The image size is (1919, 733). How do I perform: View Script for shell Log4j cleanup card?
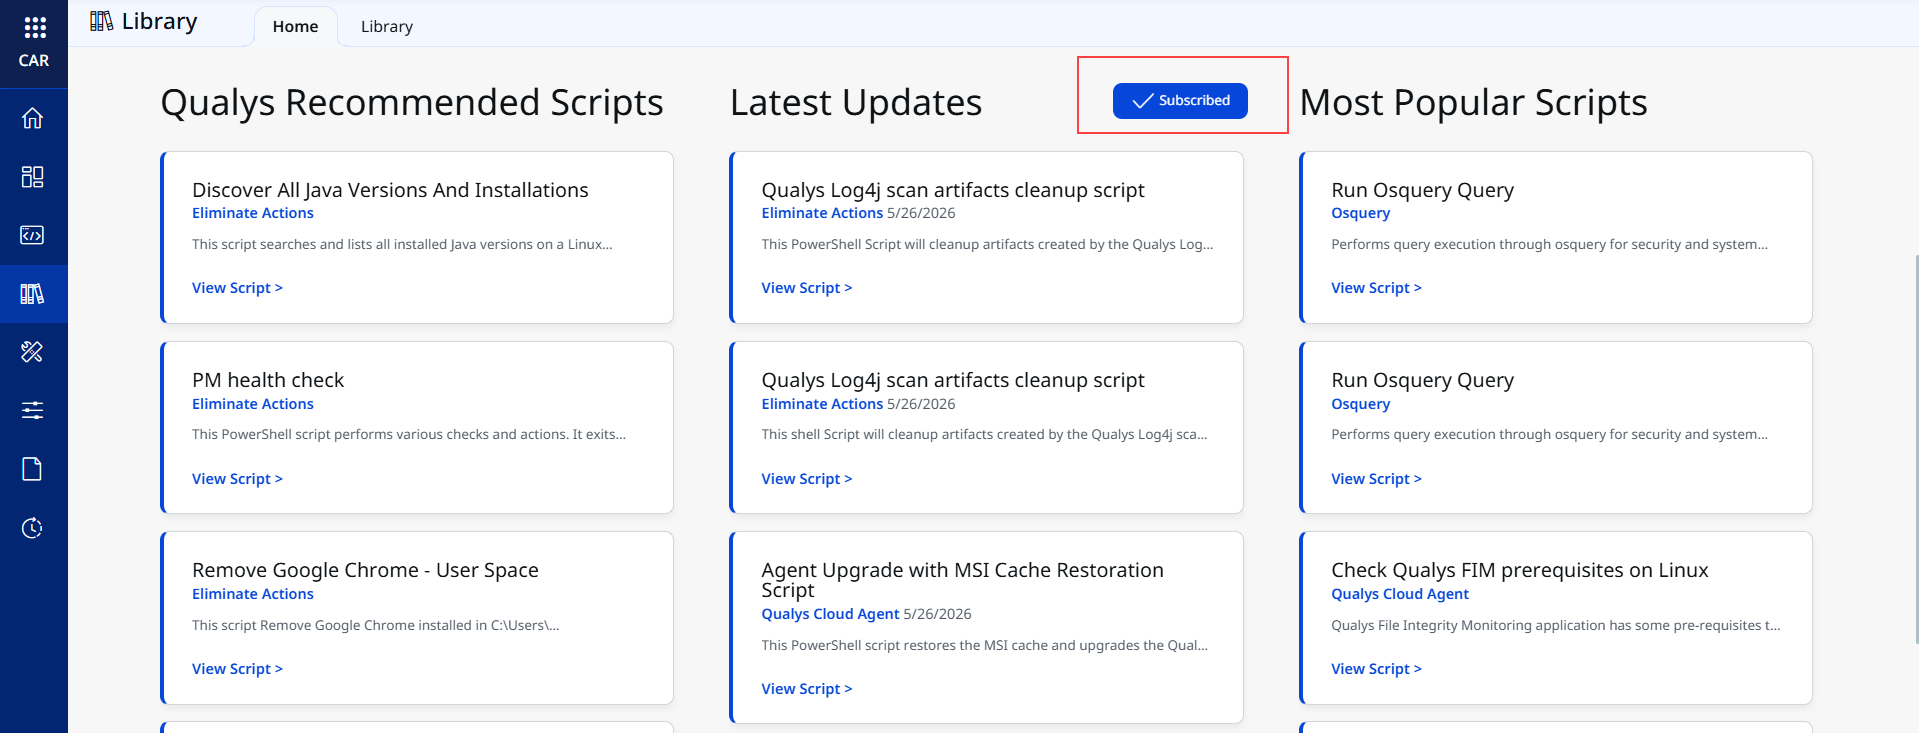pyautogui.click(x=807, y=479)
